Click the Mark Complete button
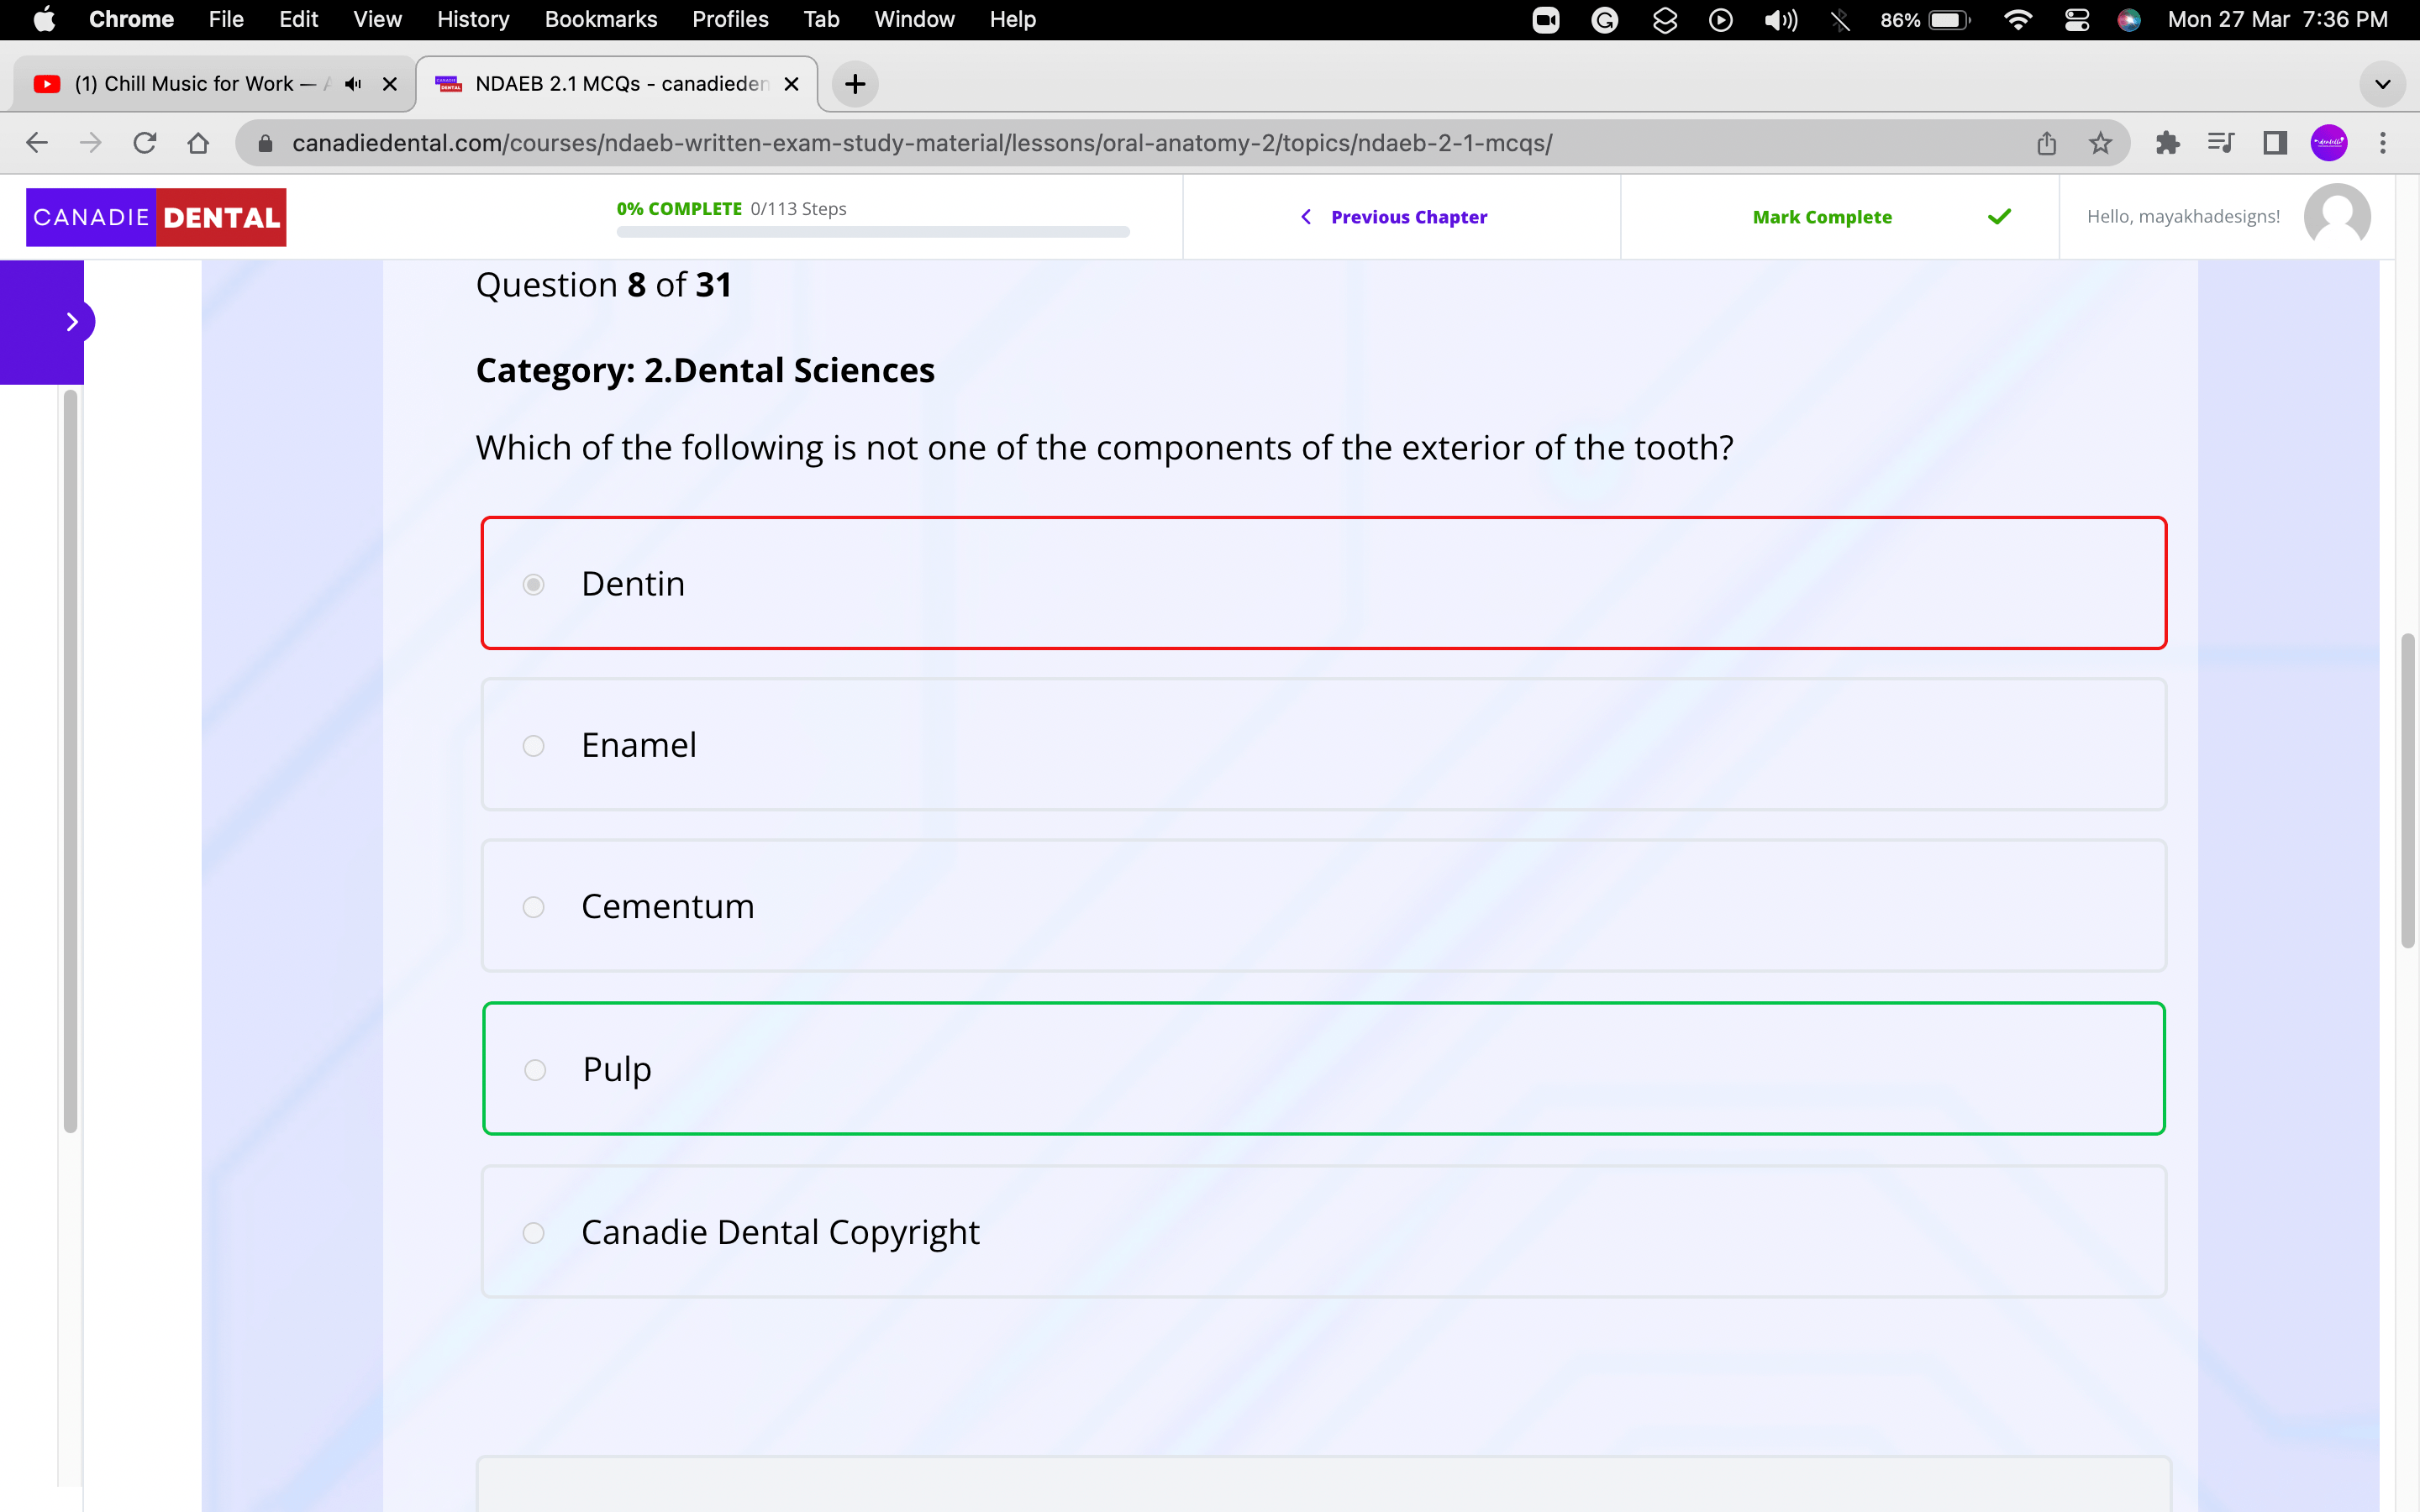 (1822, 216)
